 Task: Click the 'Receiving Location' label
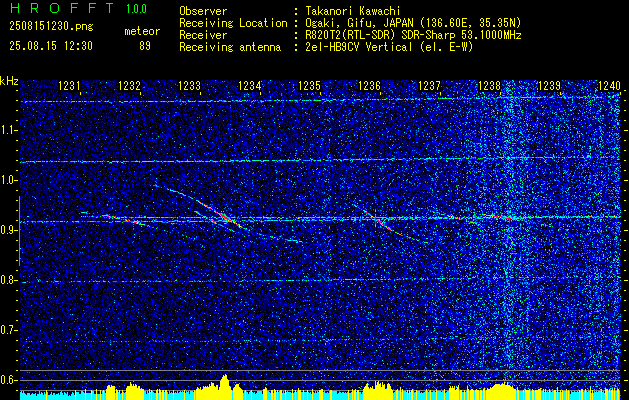pyautogui.click(x=233, y=23)
